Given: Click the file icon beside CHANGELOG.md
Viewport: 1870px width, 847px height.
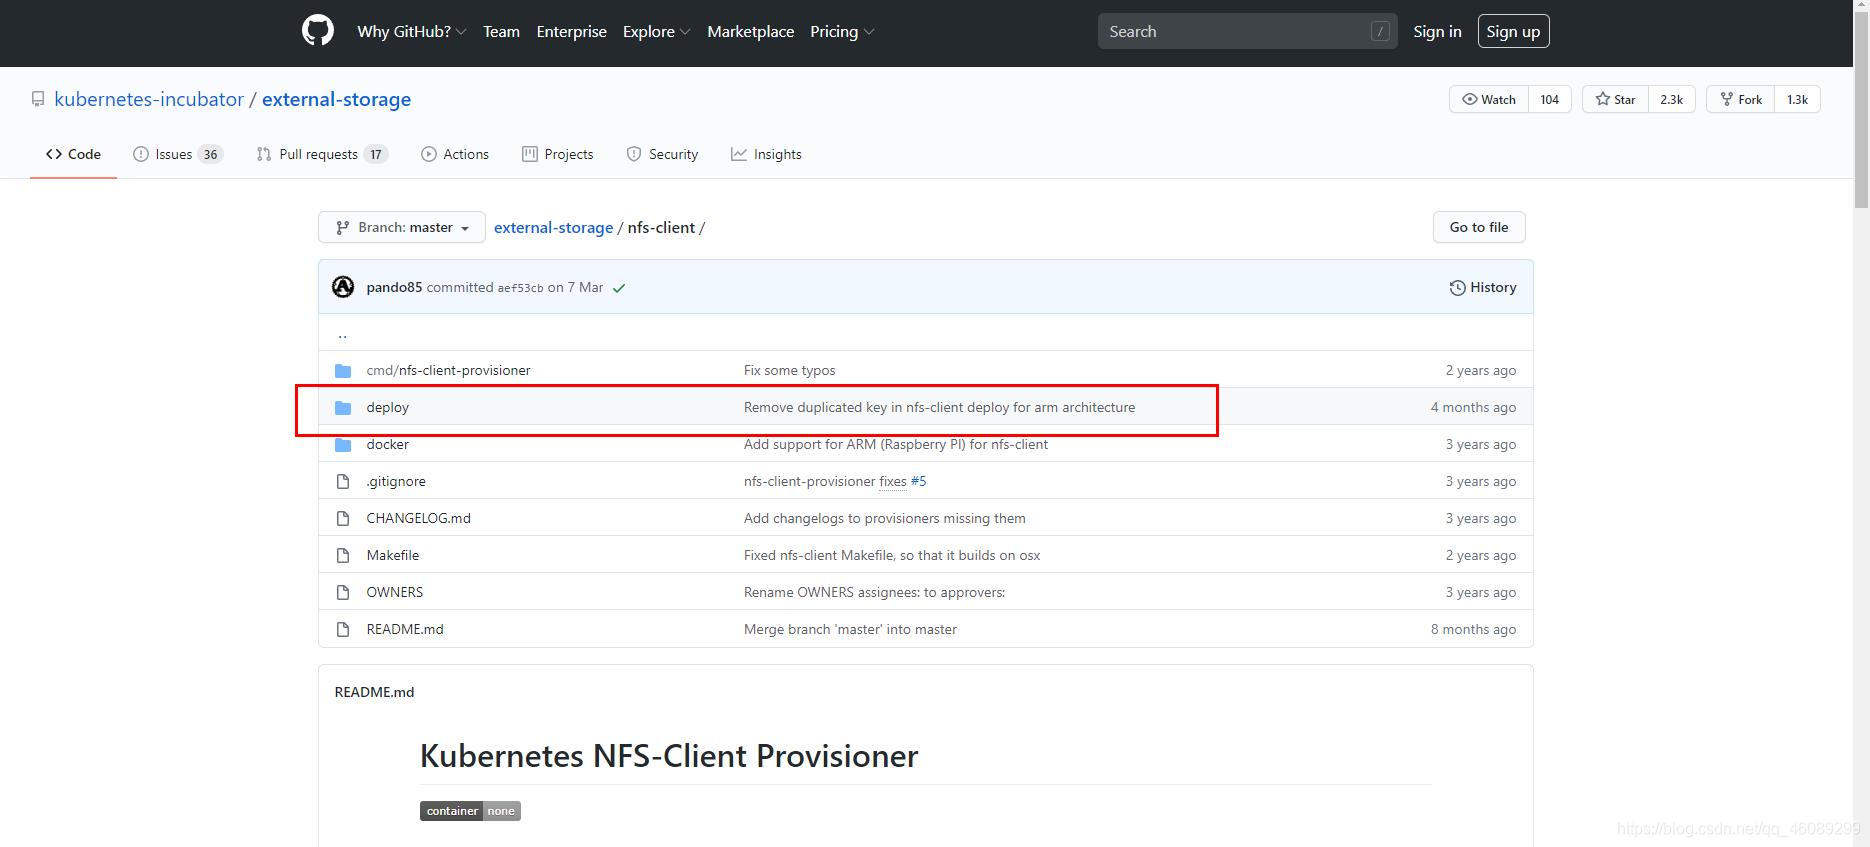Looking at the screenshot, I should click(x=343, y=518).
